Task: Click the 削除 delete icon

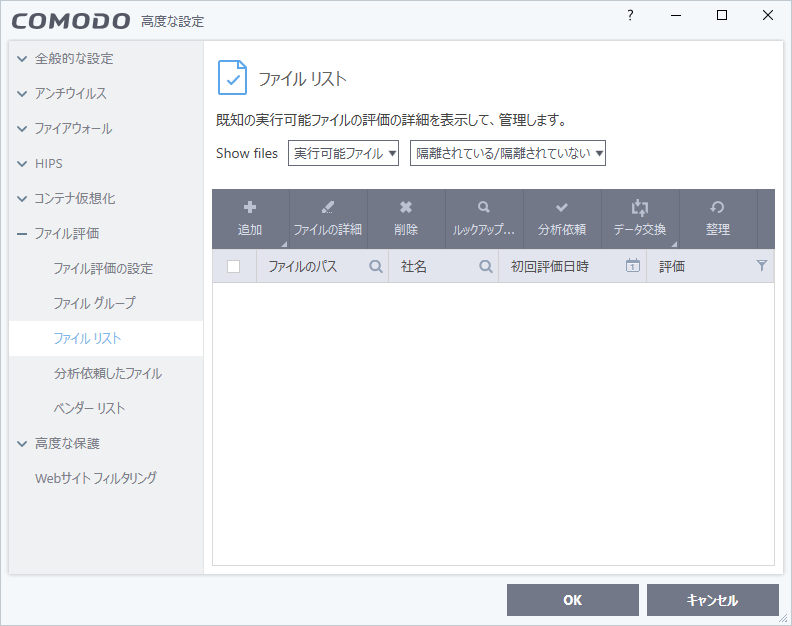Action: point(406,208)
